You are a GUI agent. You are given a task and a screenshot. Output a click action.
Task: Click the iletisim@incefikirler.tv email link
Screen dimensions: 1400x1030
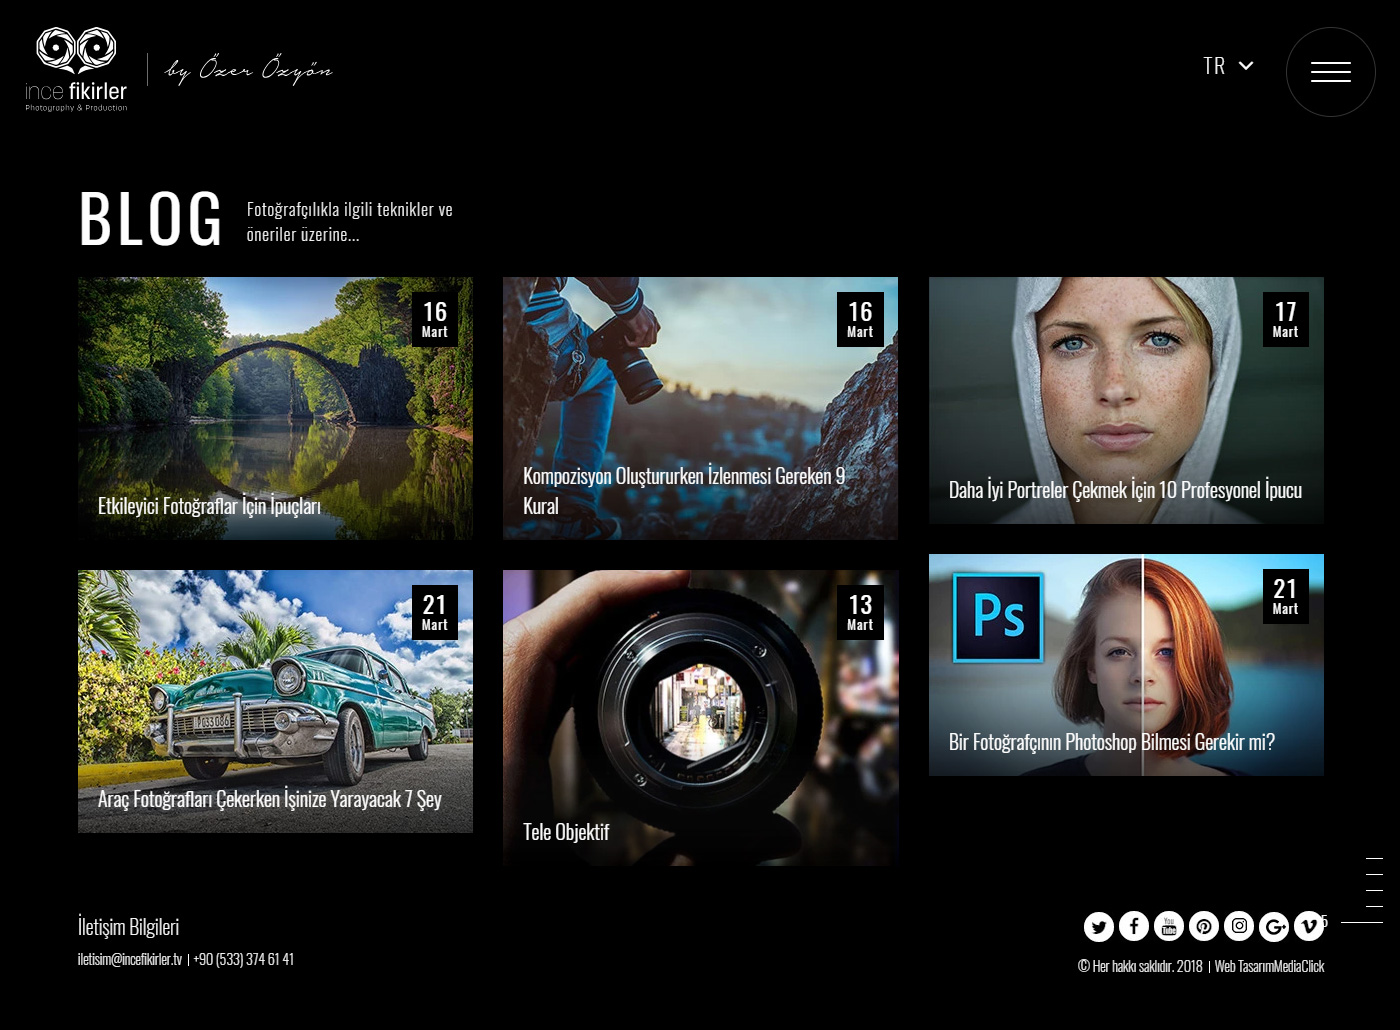130,959
